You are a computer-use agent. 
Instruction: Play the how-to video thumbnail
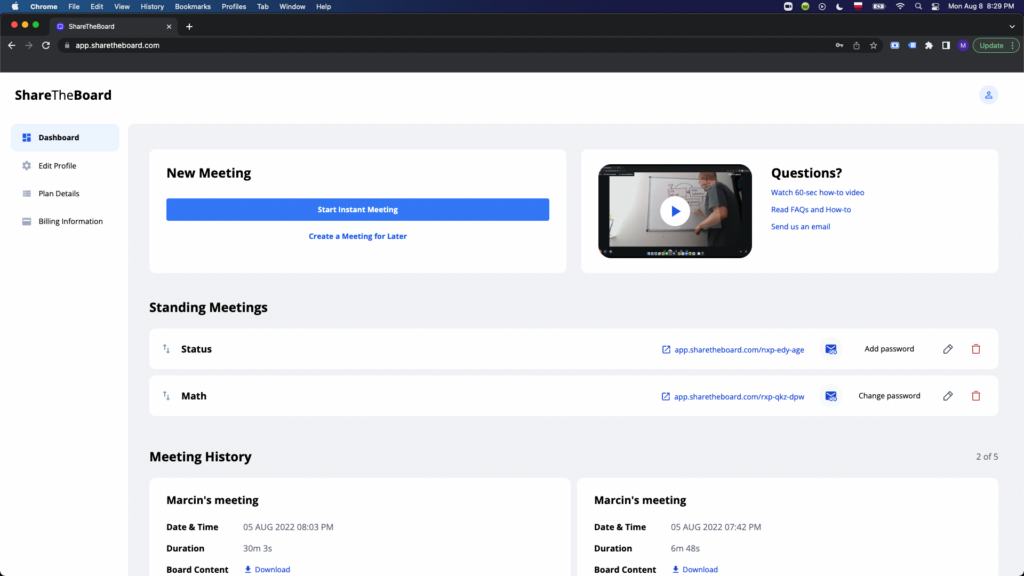click(675, 211)
